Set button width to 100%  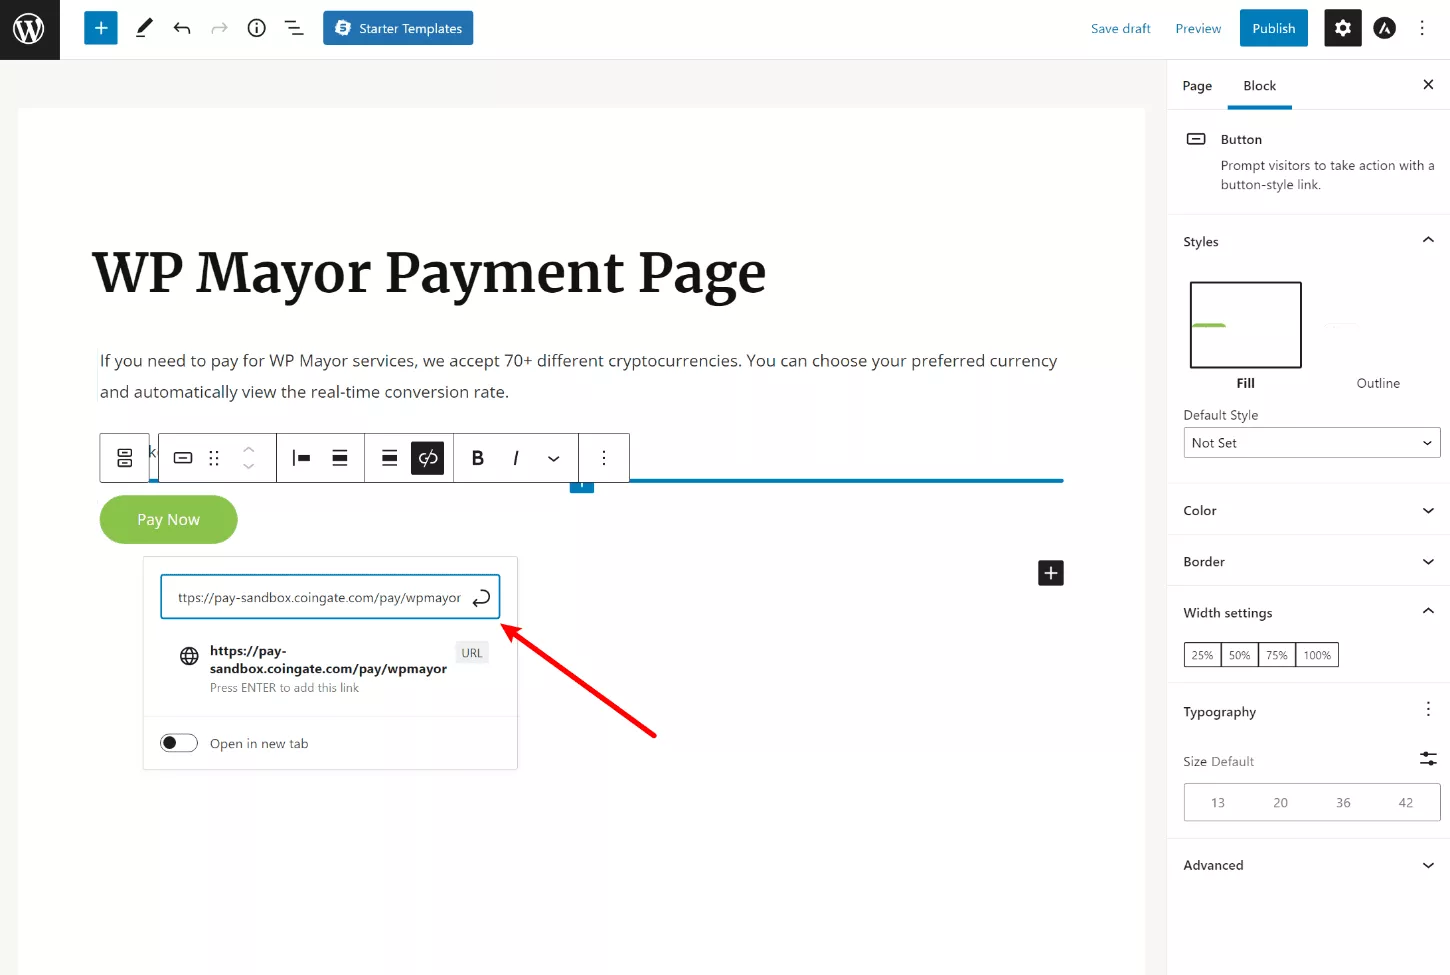[1317, 655]
